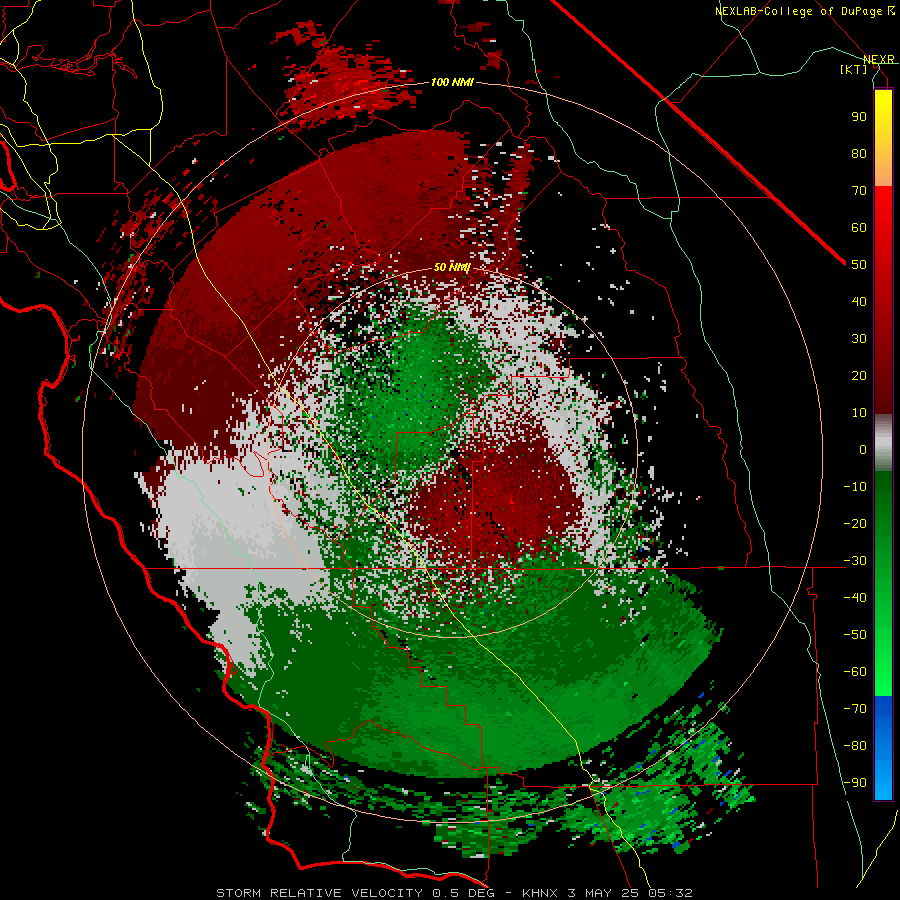Viewport: 900px width, 900px height.
Task: Click the -10 value on the velocity scale
Action: click(855, 487)
